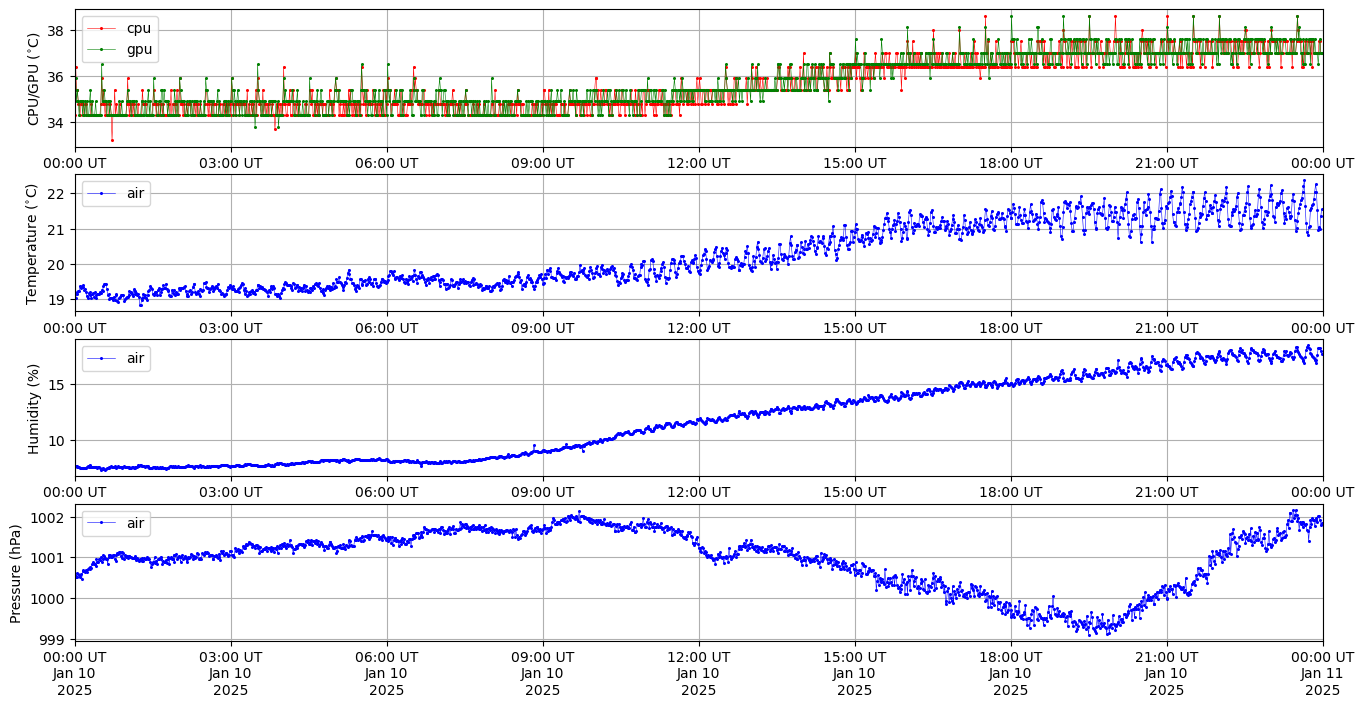Click the 21:00 UT Jan 10 2025 label
Viewport: 1364px width, 707px height.
[1167, 674]
